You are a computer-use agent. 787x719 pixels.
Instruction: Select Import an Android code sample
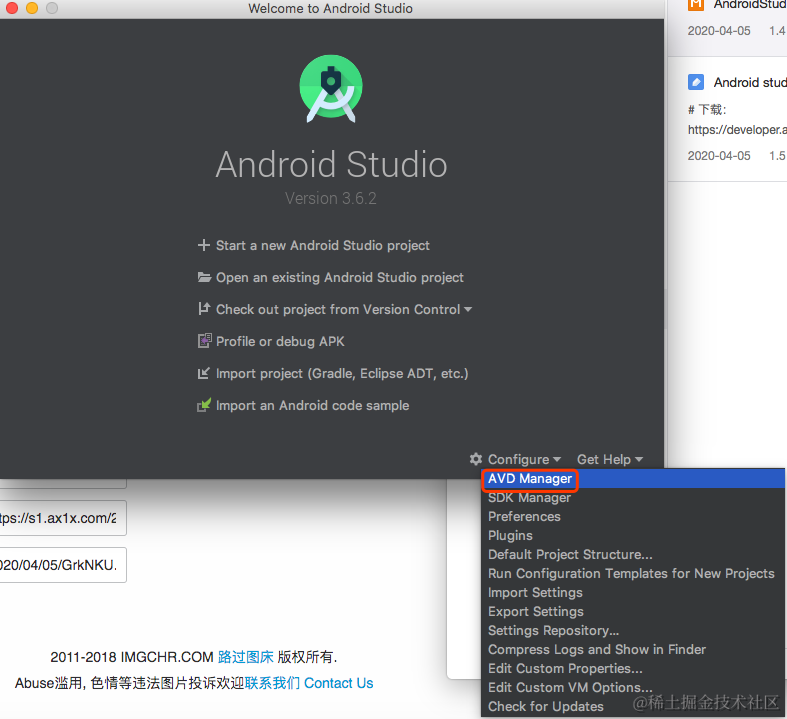[x=312, y=405]
